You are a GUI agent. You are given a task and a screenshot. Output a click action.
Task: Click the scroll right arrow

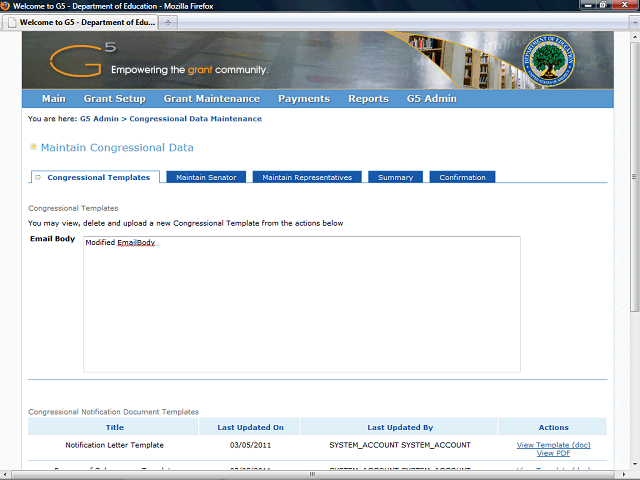[x=623, y=475]
